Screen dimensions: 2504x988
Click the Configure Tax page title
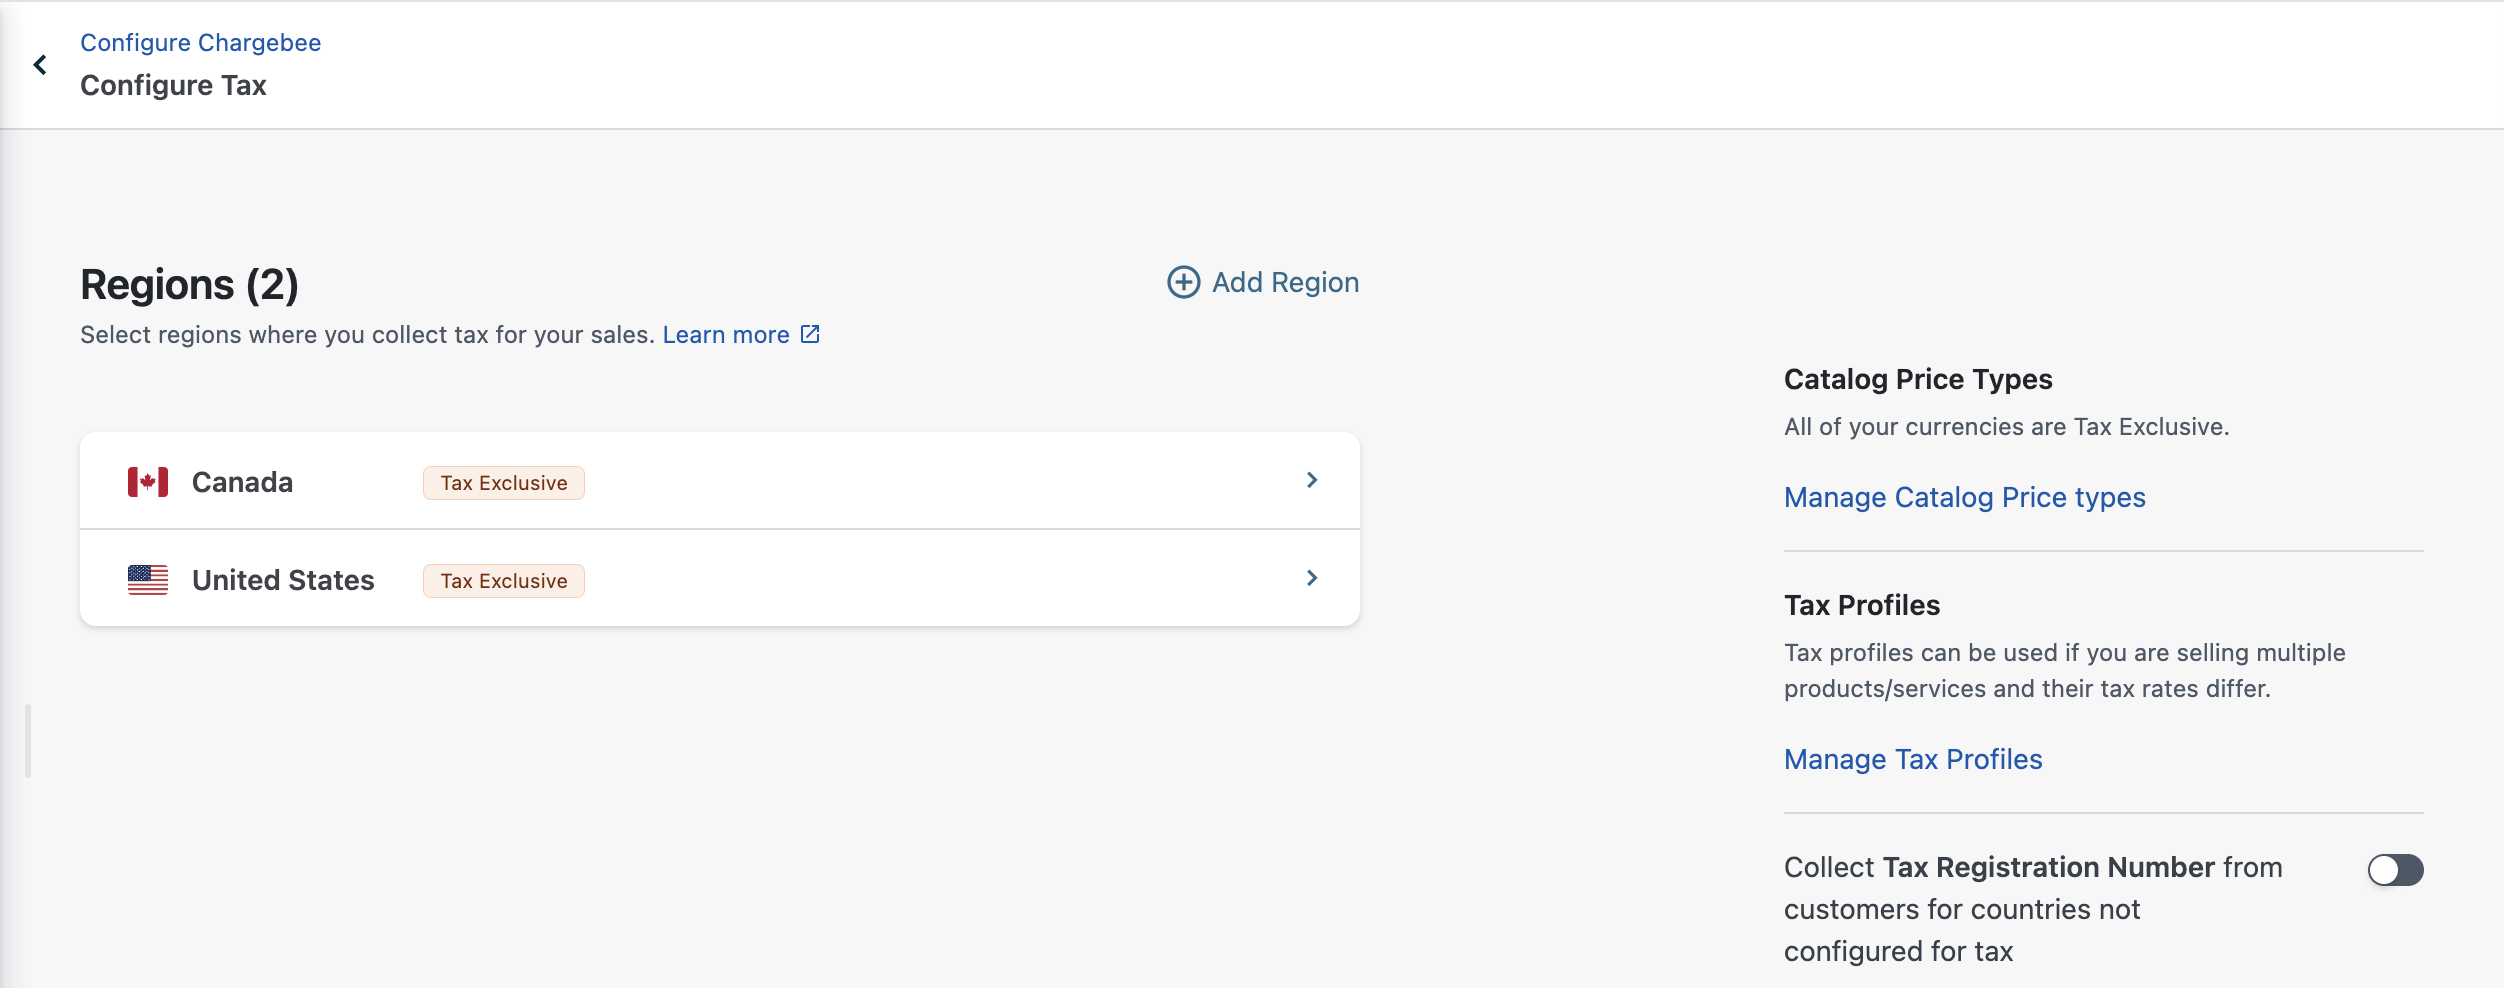[x=173, y=86]
